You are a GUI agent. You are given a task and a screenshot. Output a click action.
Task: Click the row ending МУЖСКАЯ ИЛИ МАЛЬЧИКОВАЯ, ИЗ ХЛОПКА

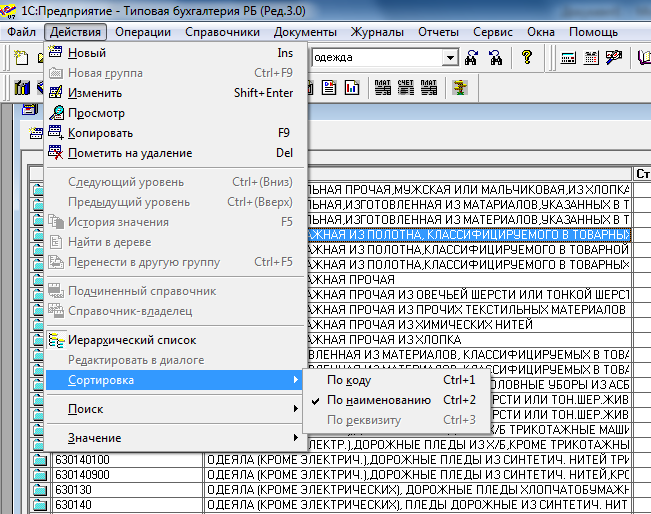[x=469, y=190]
